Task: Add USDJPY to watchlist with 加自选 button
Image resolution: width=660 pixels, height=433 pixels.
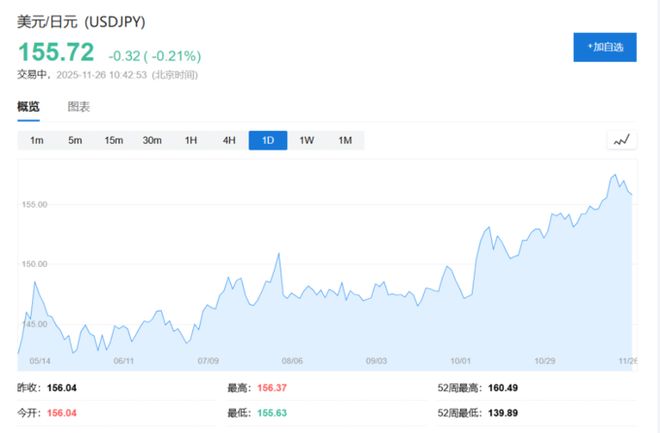Action: coord(604,47)
